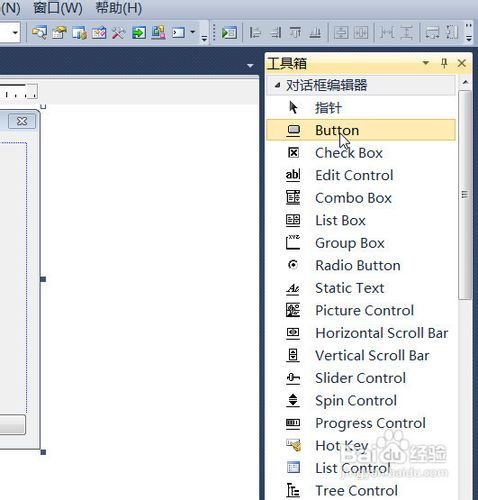This screenshot has width=478, height=500.
Task: Click the dialog's X close button in editor
Action: point(22,121)
